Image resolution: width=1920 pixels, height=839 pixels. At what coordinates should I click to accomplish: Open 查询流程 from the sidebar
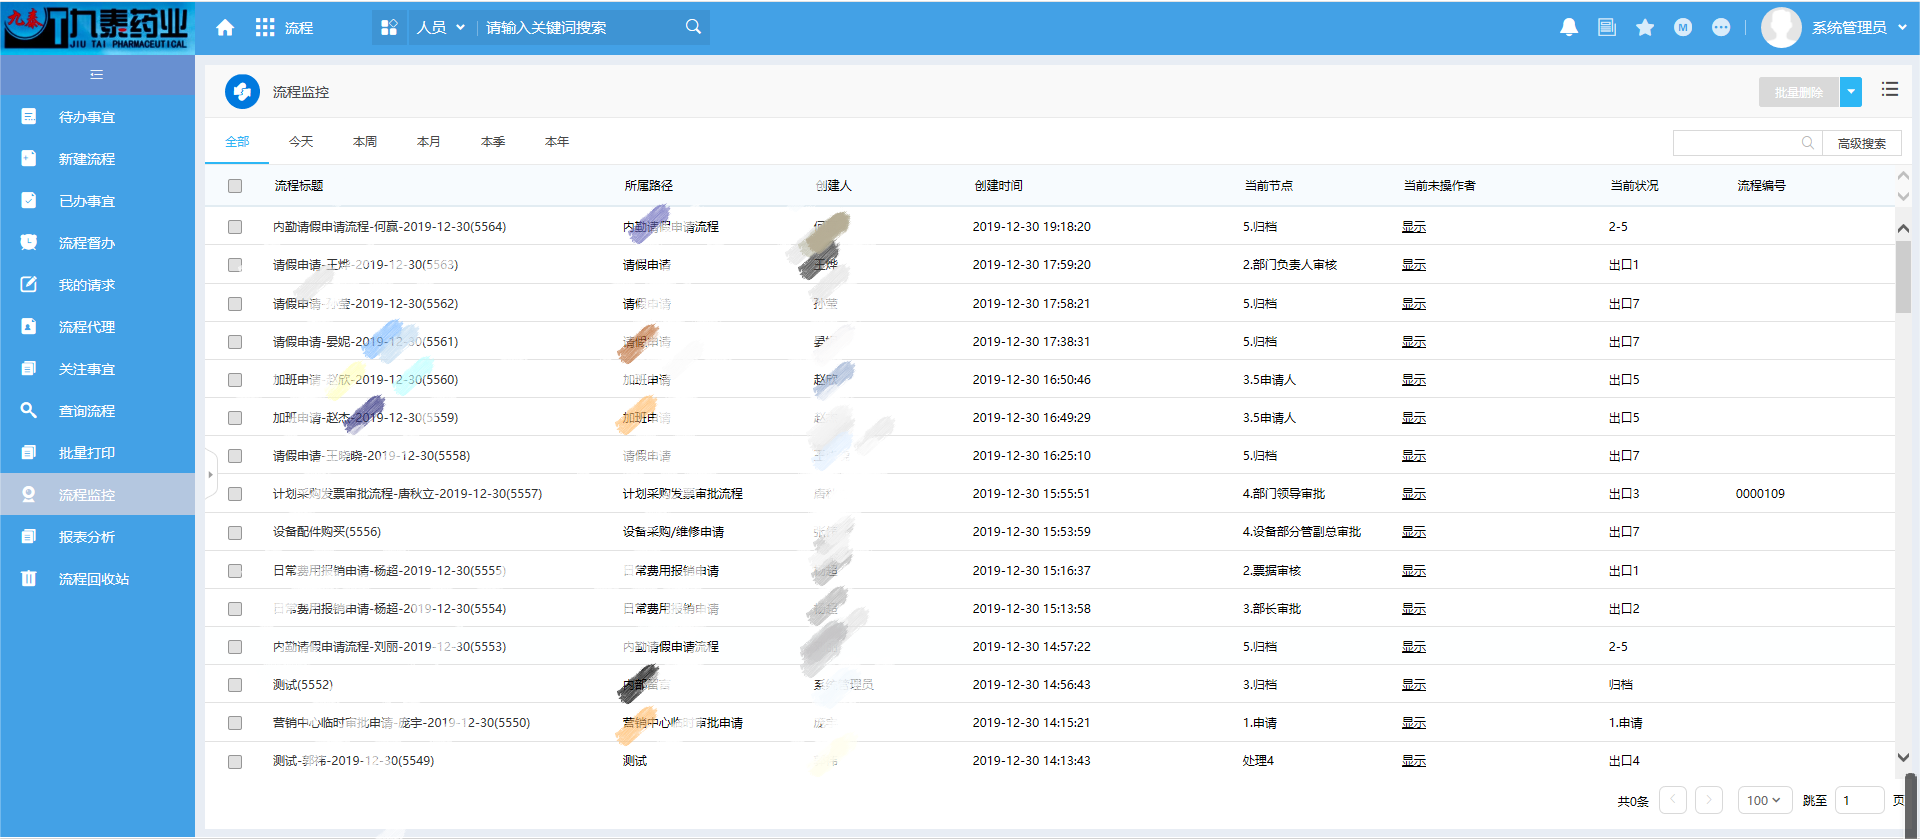[97, 411]
